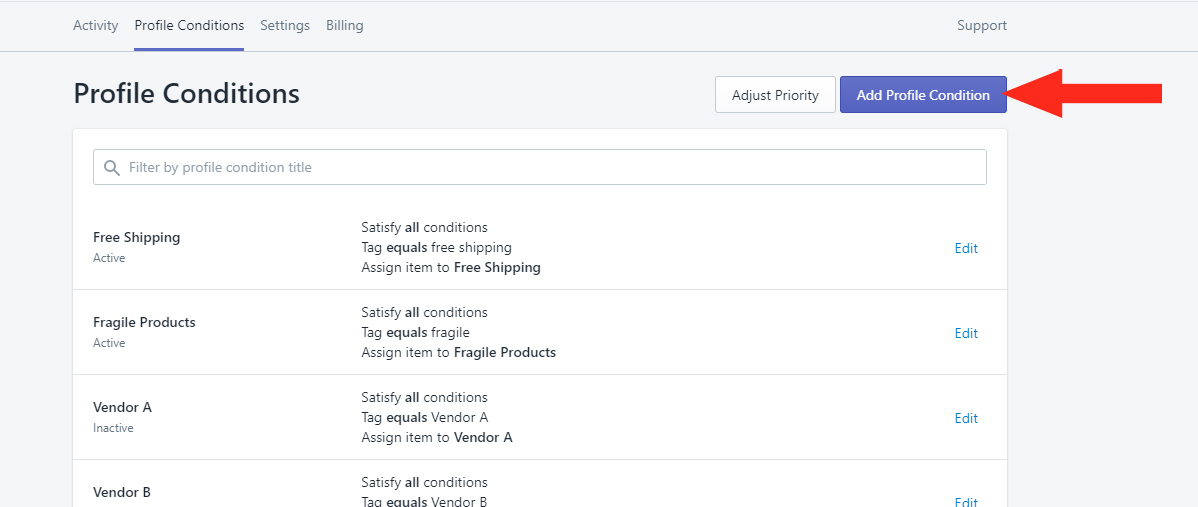Open the Settings tab
This screenshot has height=507, width=1198.
coord(285,25)
